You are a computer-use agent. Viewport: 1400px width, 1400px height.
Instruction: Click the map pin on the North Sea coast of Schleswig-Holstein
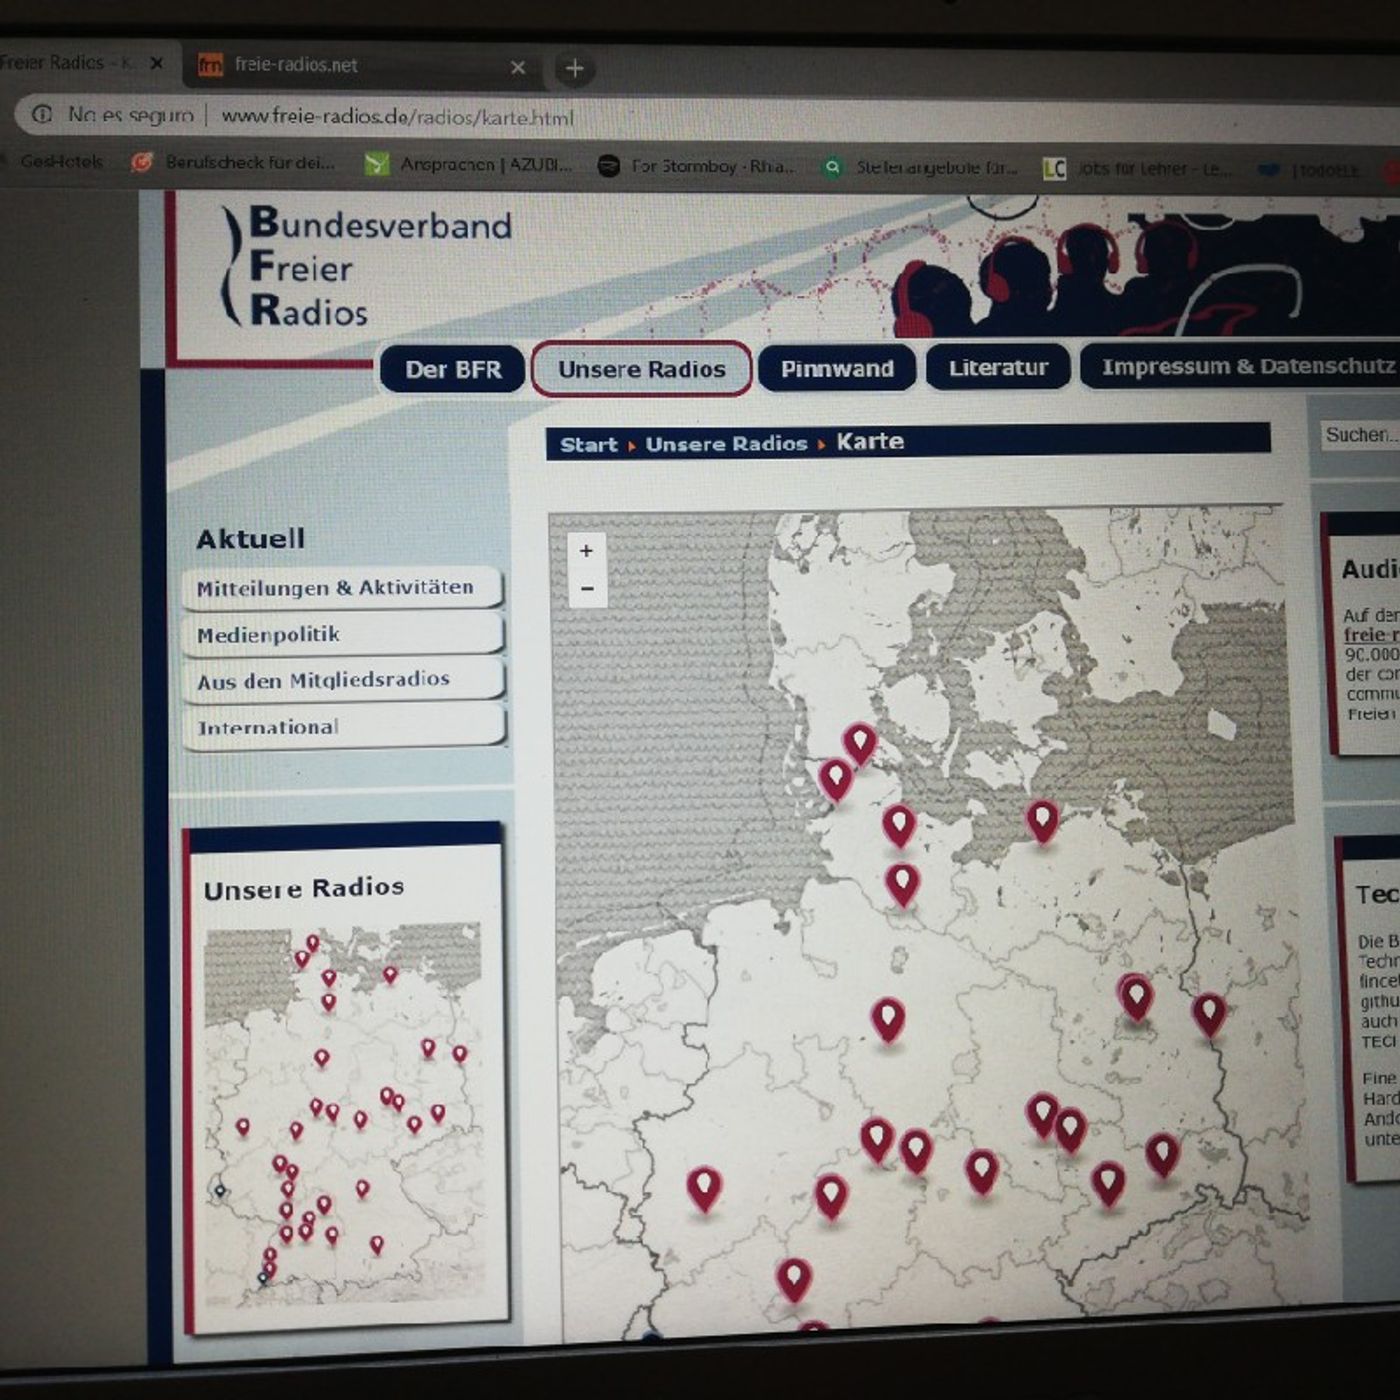(x=835, y=779)
